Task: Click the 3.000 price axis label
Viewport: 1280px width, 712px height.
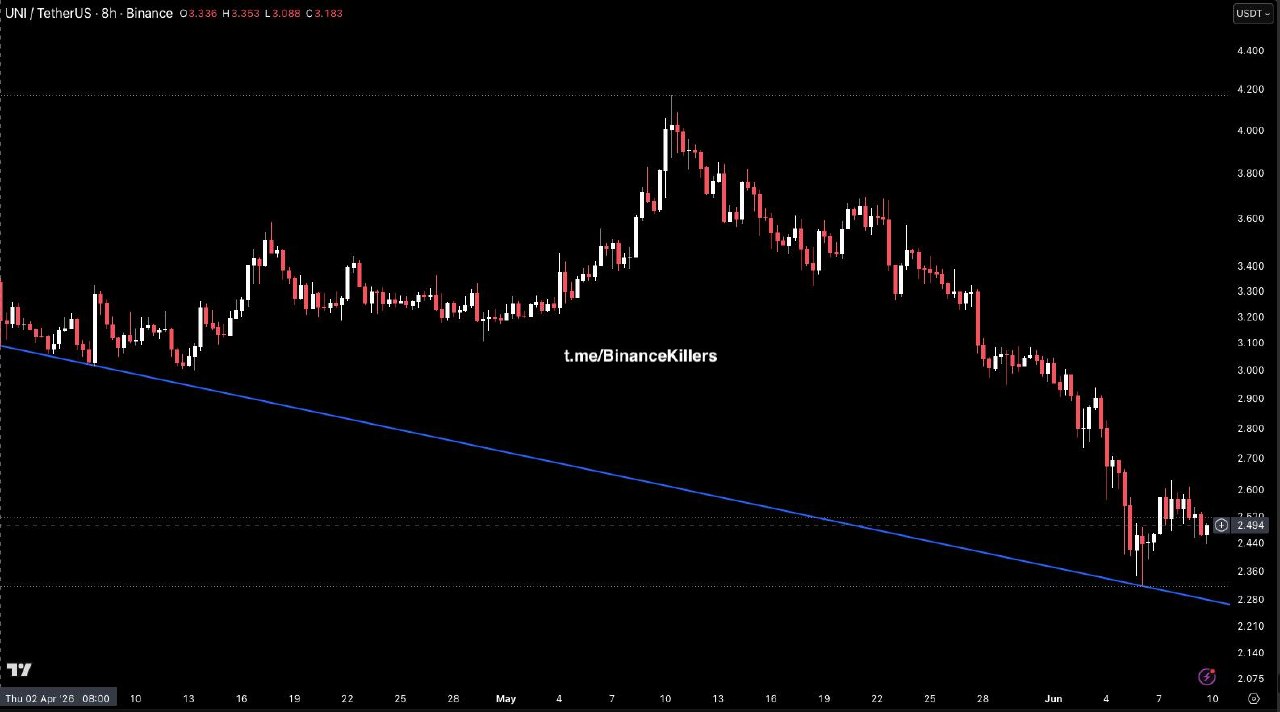Action: (1250, 371)
